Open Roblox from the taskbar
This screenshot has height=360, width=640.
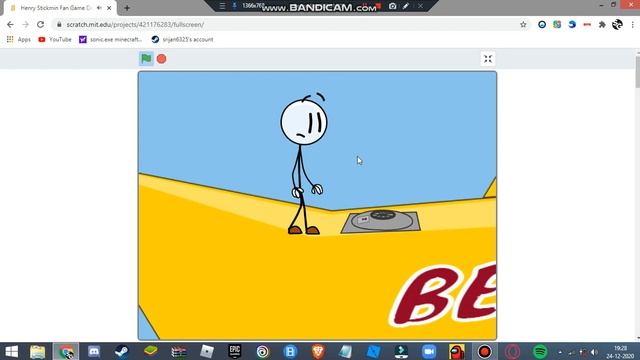click(207, 351)
